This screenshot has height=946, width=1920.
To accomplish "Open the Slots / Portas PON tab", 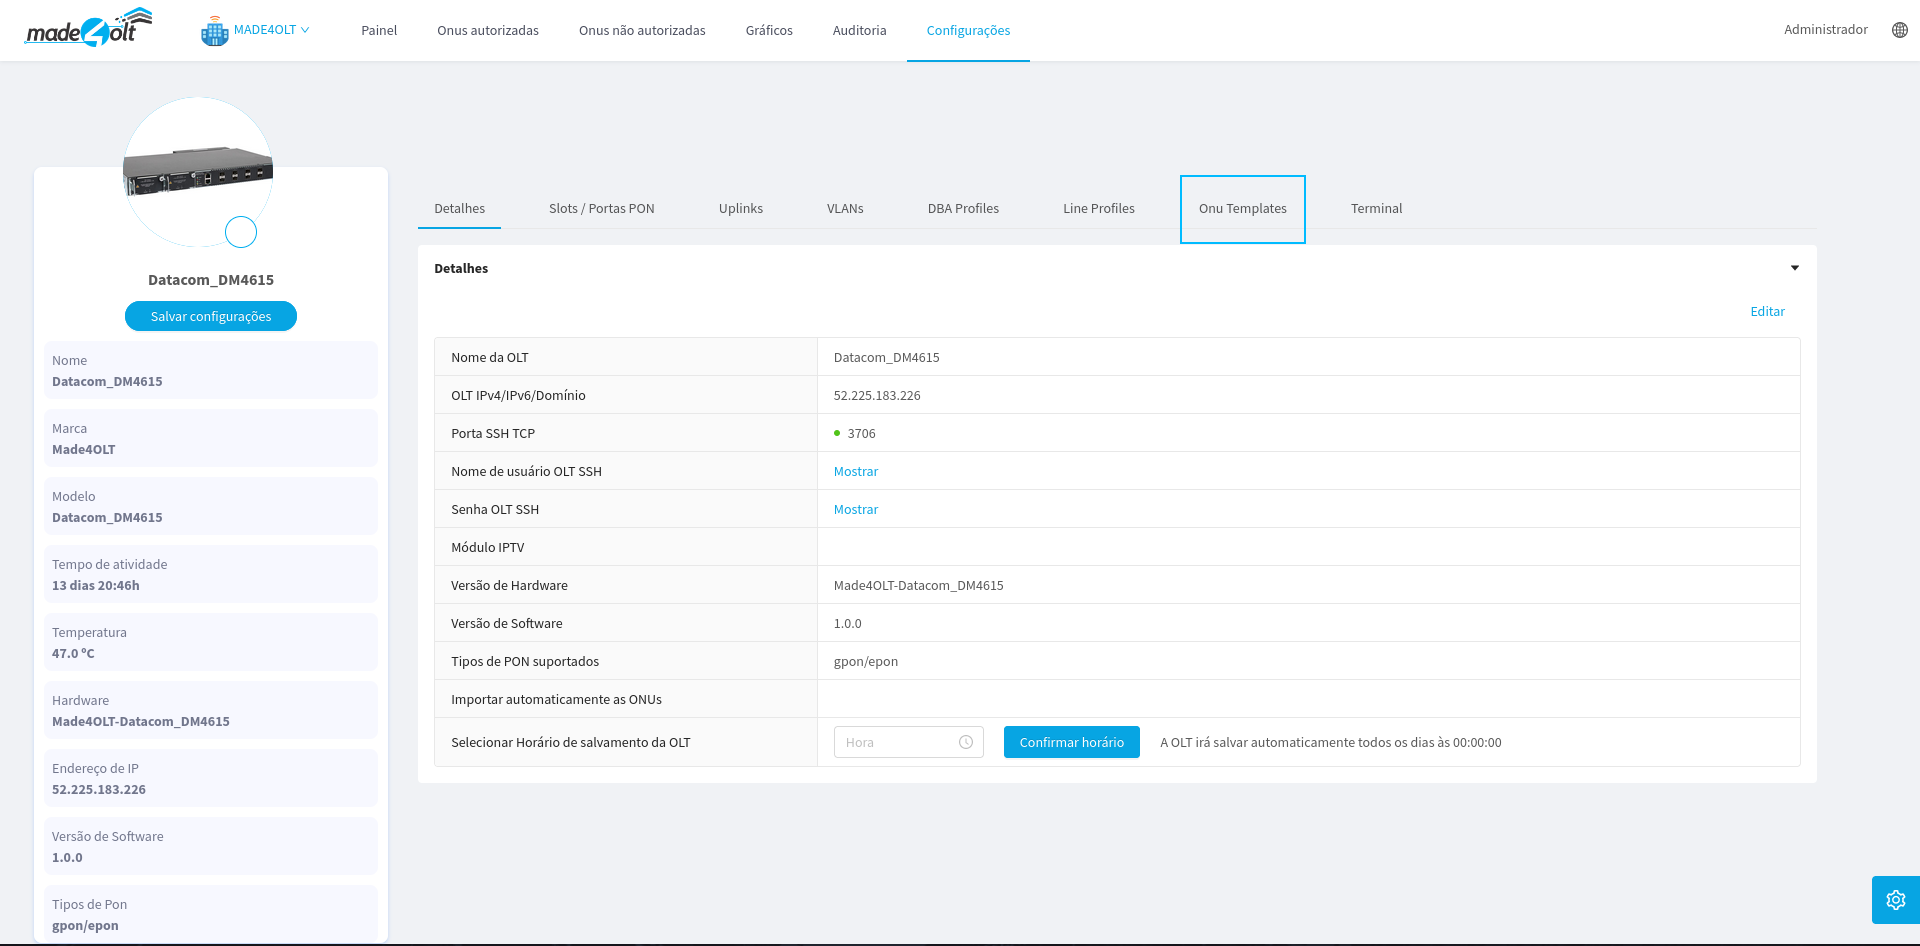I will click(x=601, y=209).
